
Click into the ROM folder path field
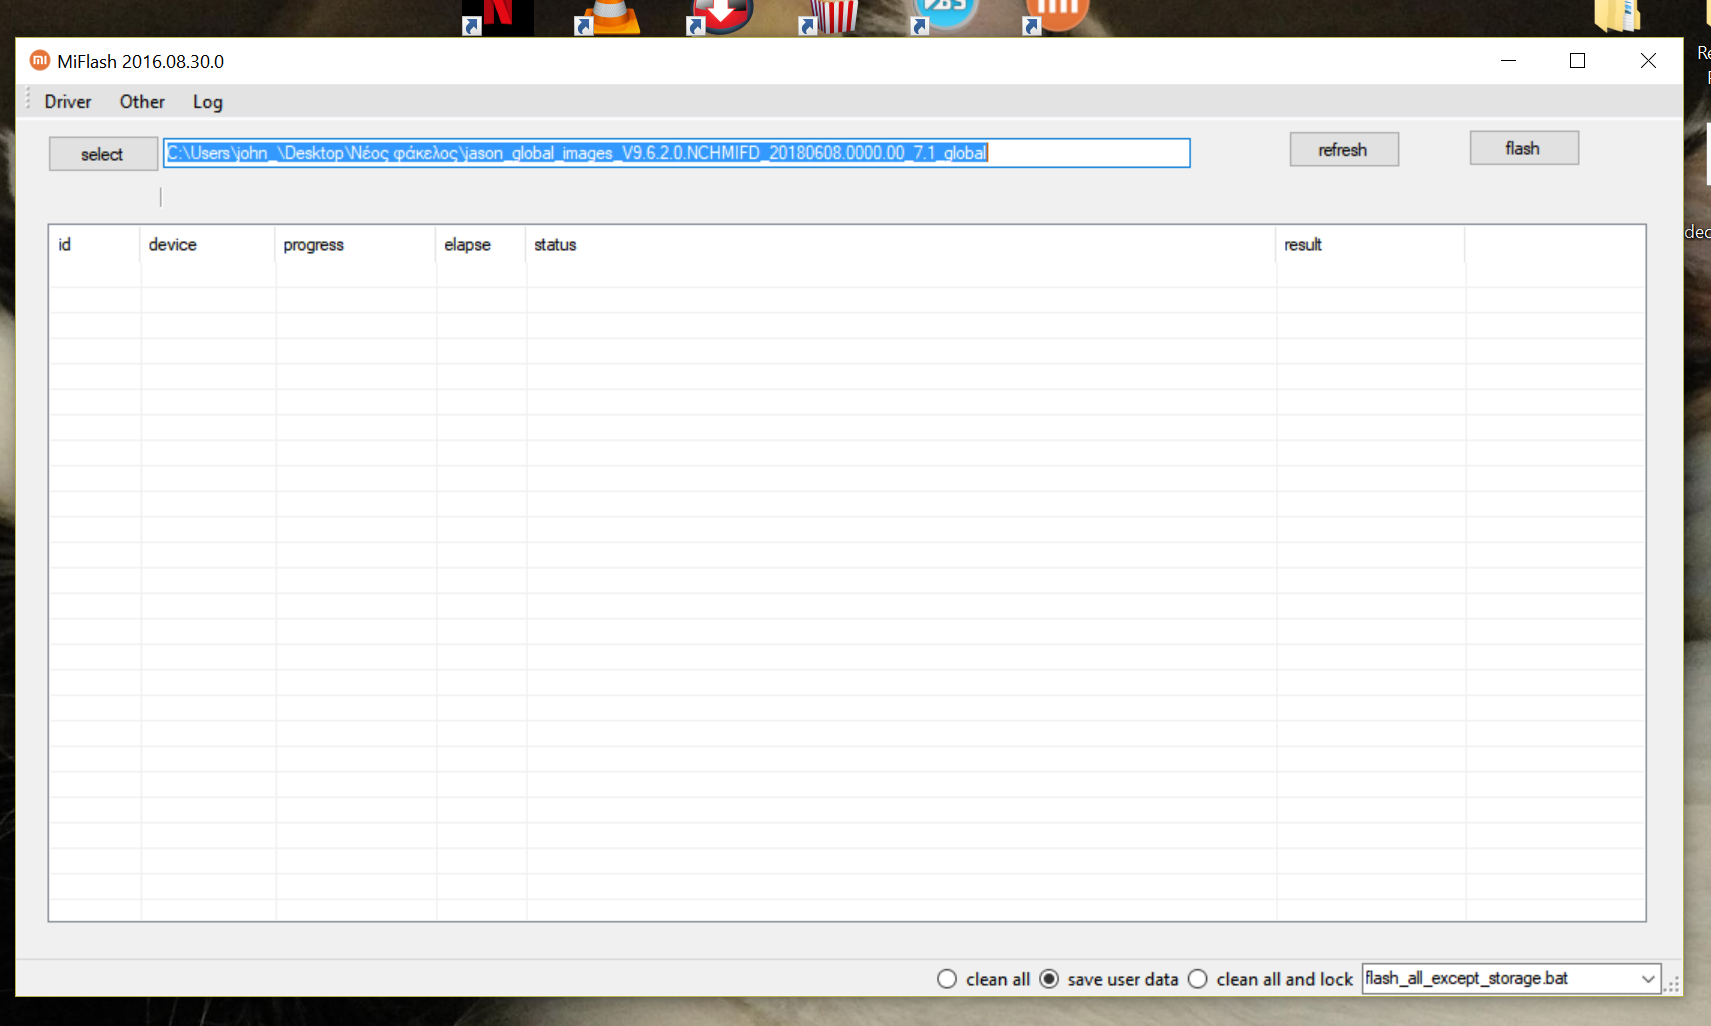click(677, 153)
